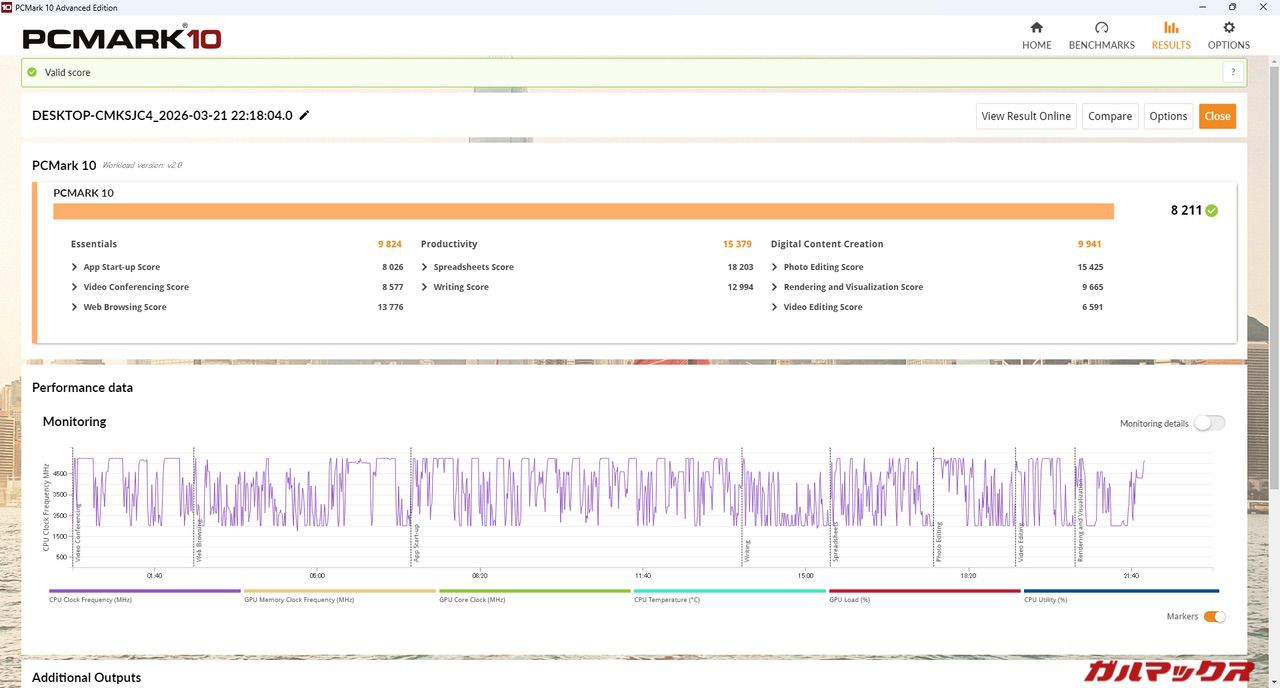The image size is (1280, 688).
Task: Click the red GPU Load legend bar
Action: pyautogui.click(x=924, y=591)
